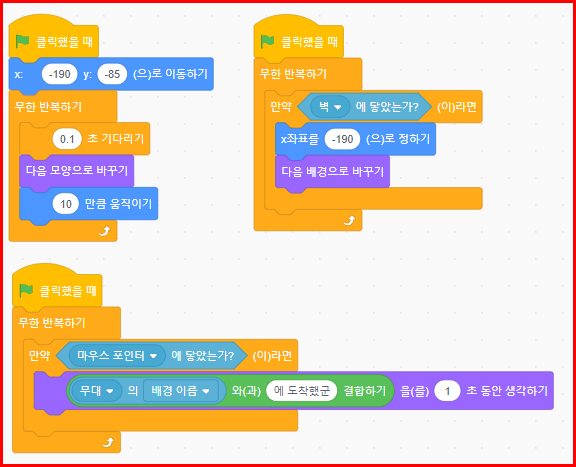Click the x value -190 field in move block

coord(60,74)
